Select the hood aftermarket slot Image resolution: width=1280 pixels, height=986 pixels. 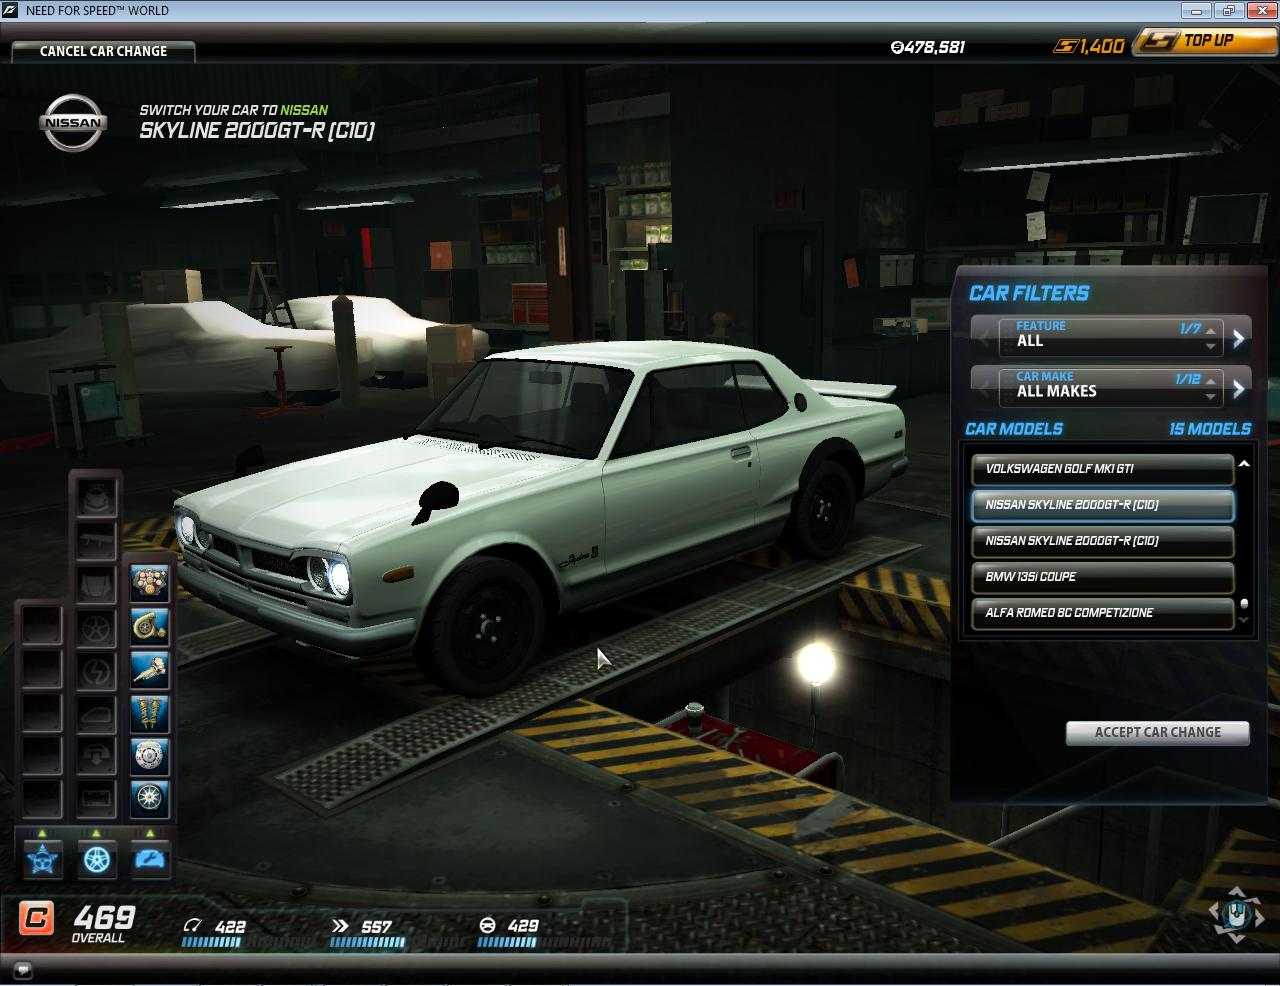click(x=97, y=585)
